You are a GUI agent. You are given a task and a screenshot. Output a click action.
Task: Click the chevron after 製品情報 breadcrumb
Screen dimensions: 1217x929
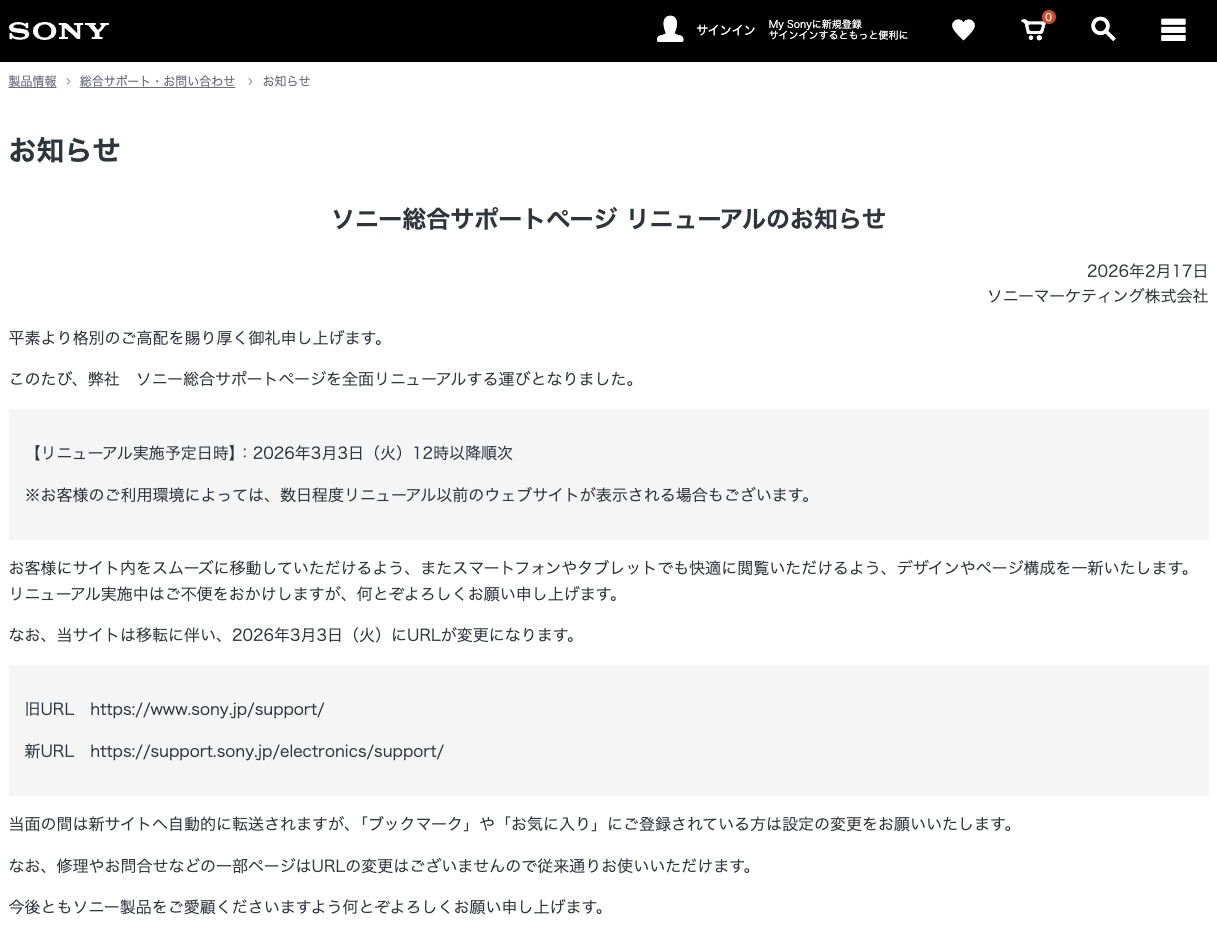68,82
